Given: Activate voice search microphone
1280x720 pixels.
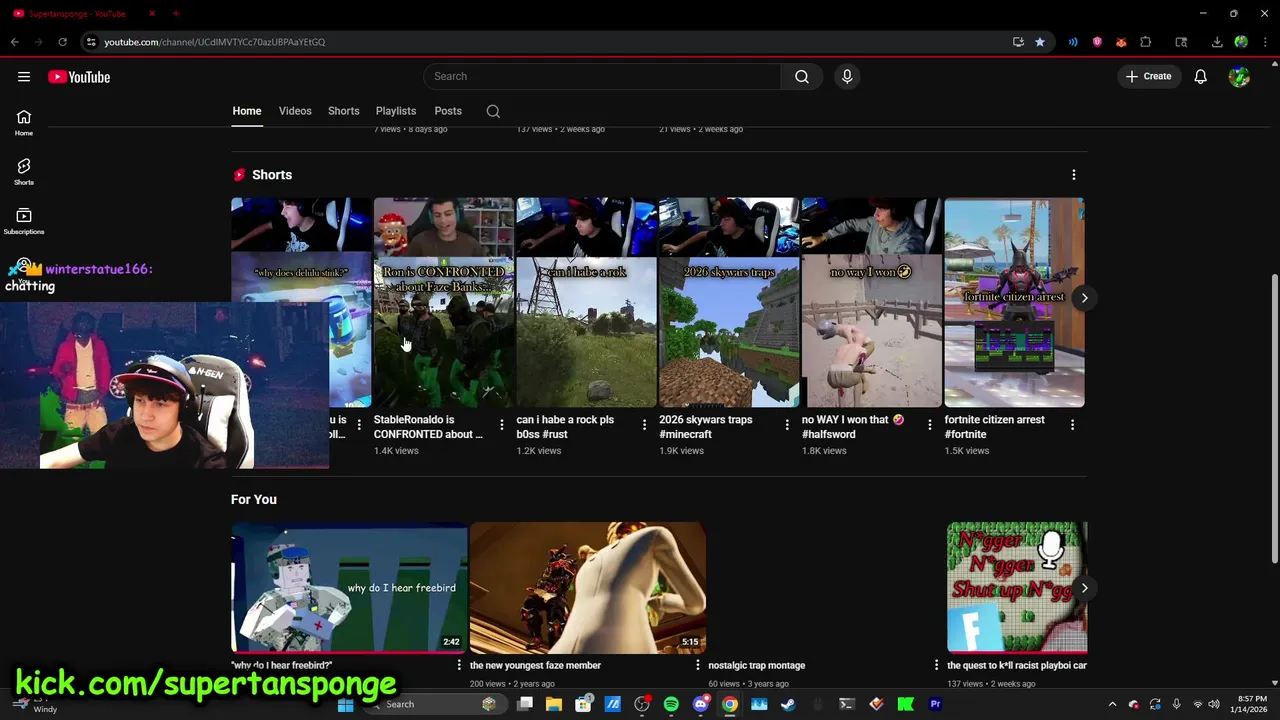Looking at the screenshot, I should pyautogui.click(x=847, y=76).
